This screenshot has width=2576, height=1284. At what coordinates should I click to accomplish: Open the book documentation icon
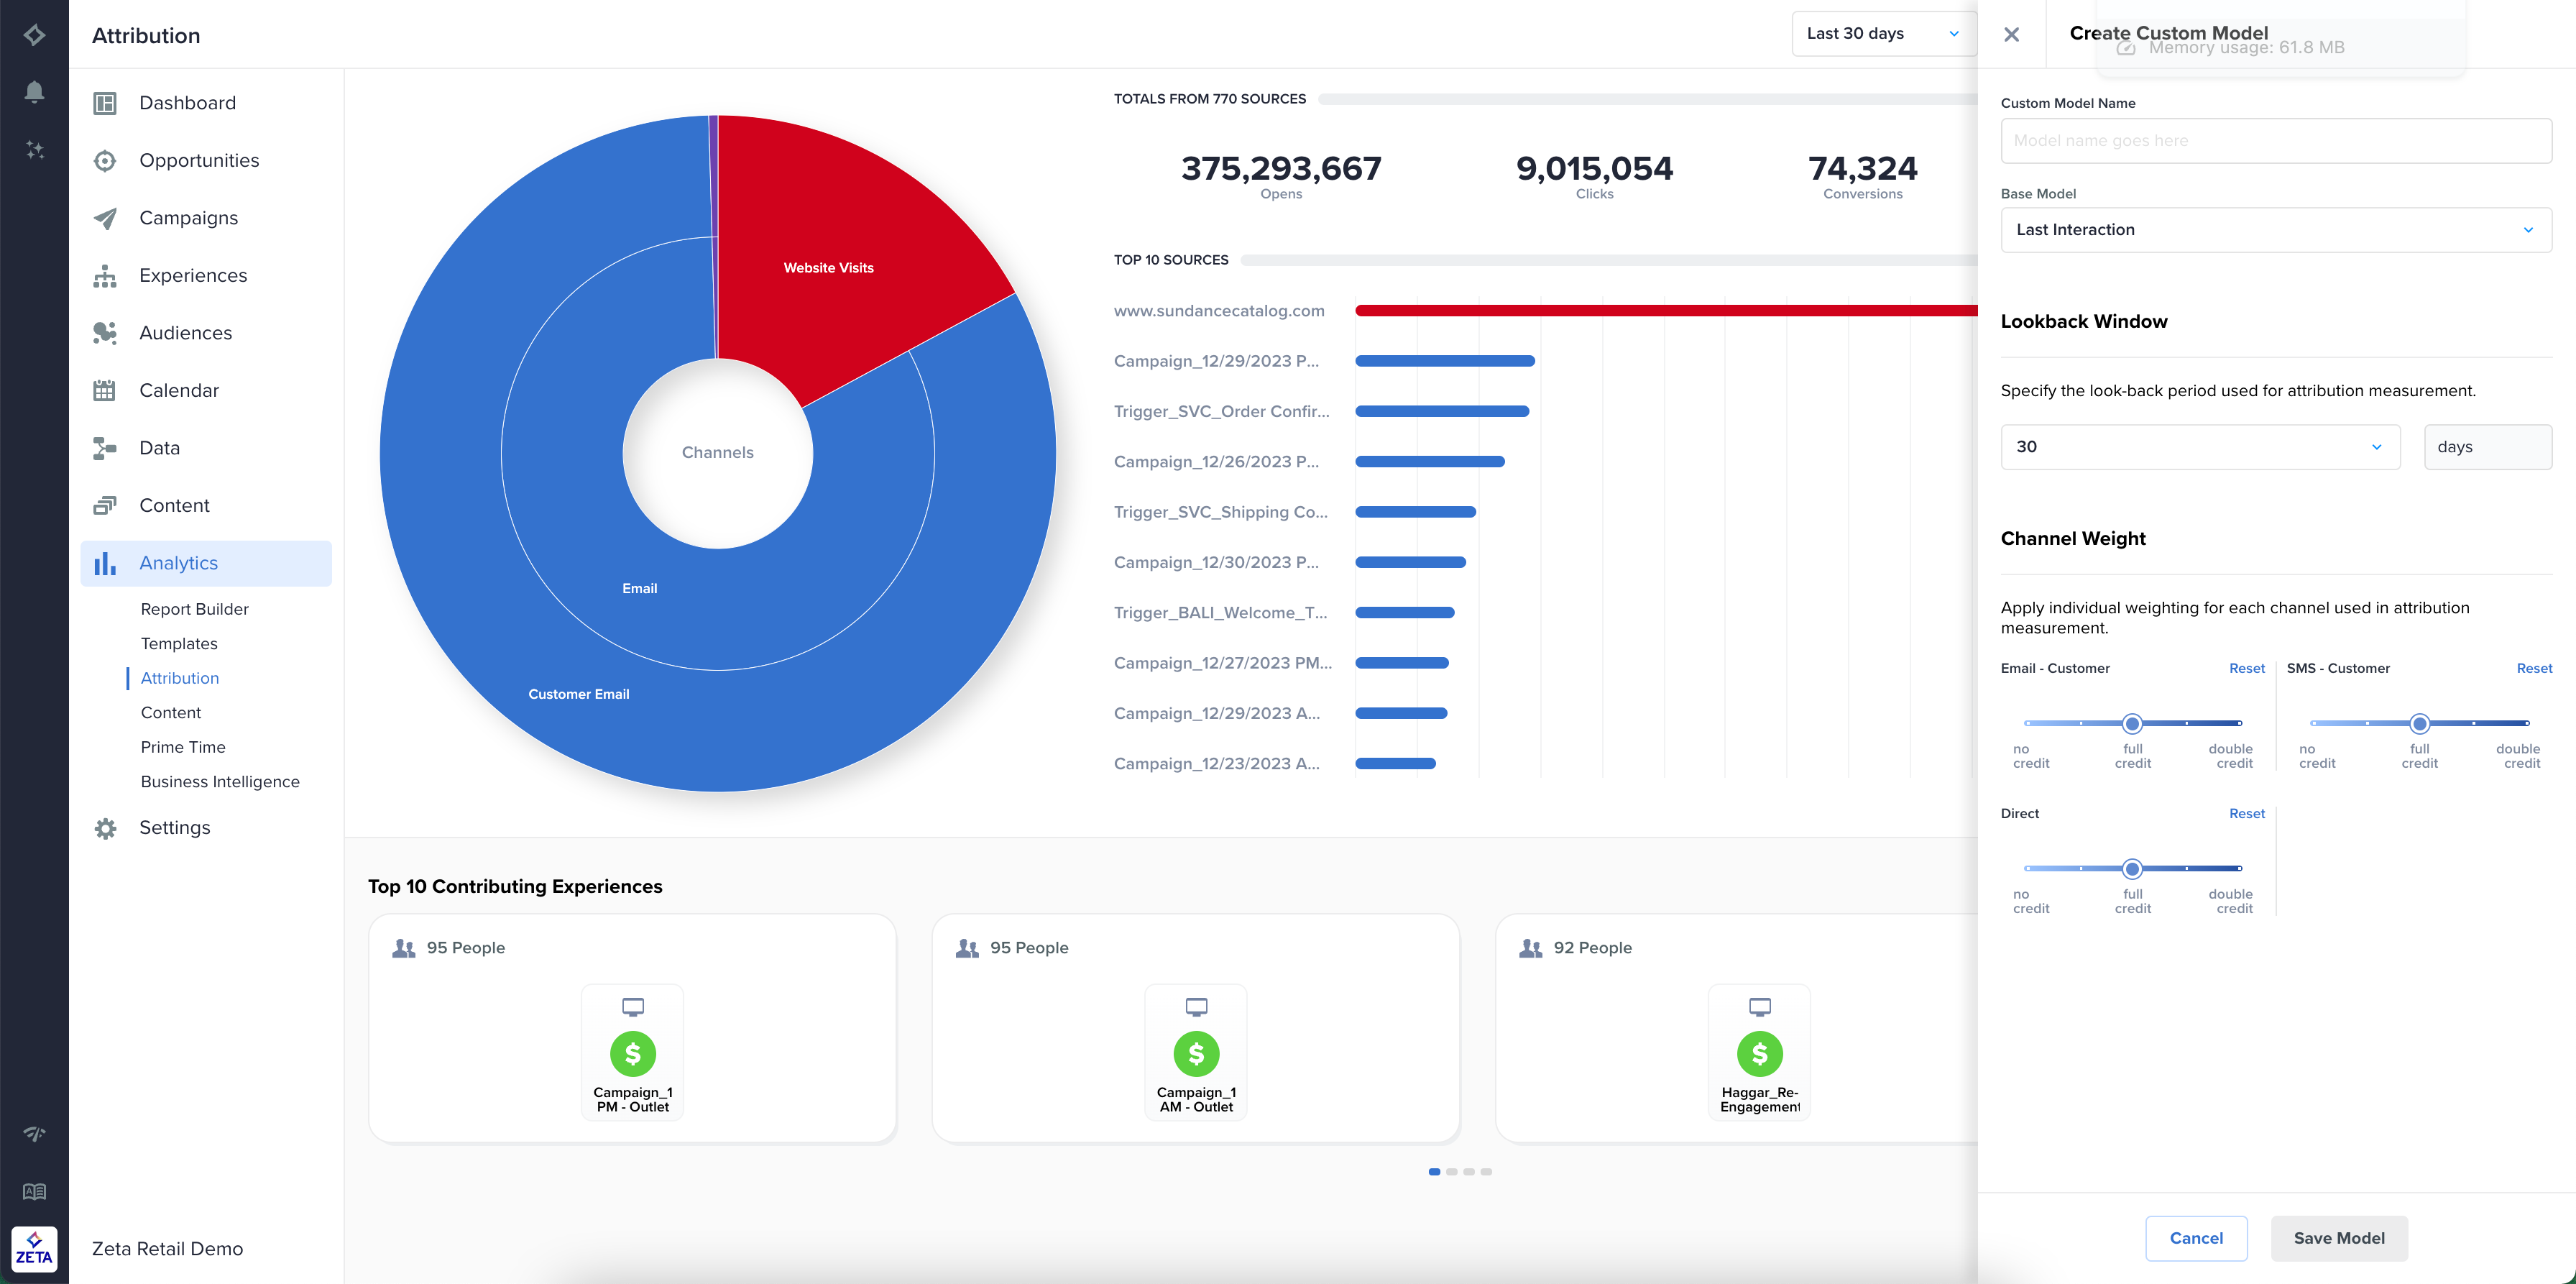(34, 1191)
